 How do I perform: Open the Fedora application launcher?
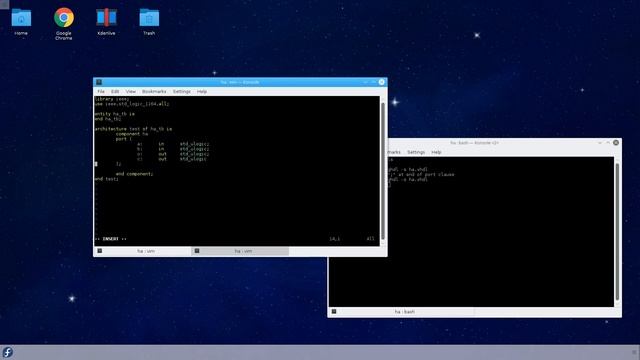coord(7,352)
